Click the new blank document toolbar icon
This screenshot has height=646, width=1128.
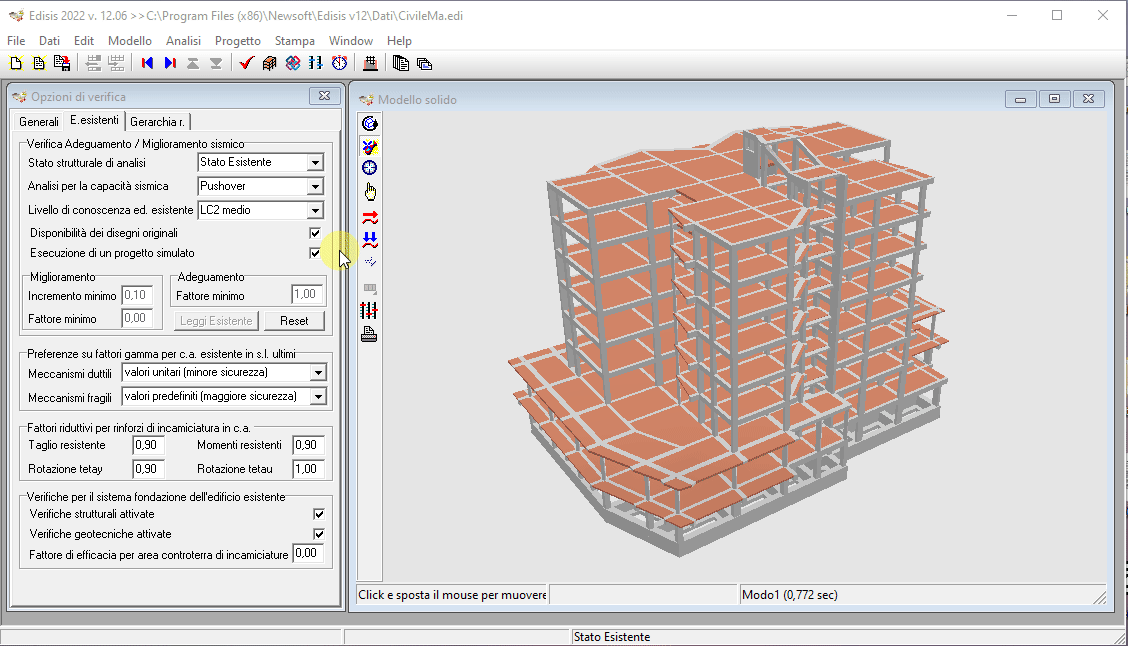(x=15, y=63)
